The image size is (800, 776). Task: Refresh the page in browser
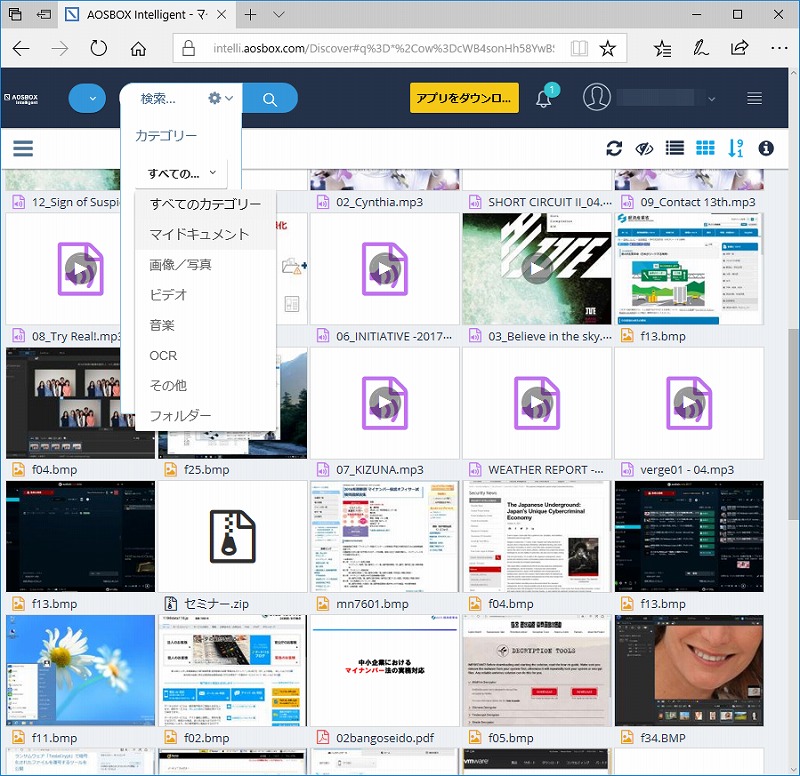tap(98, 48)
